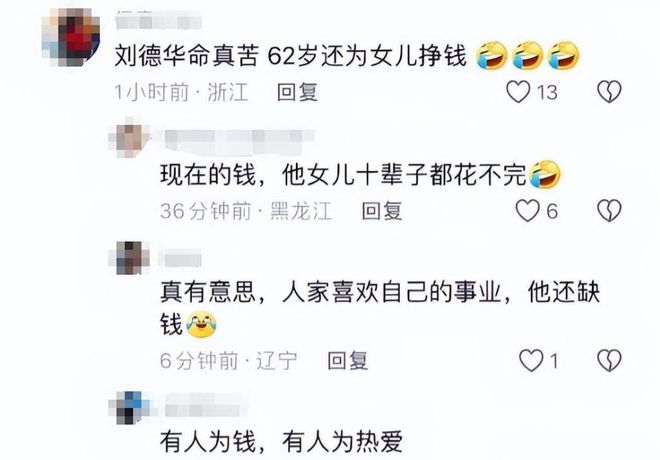660x460 pixels.
Task: Like the comment with 13 likes
Action: 518,91
